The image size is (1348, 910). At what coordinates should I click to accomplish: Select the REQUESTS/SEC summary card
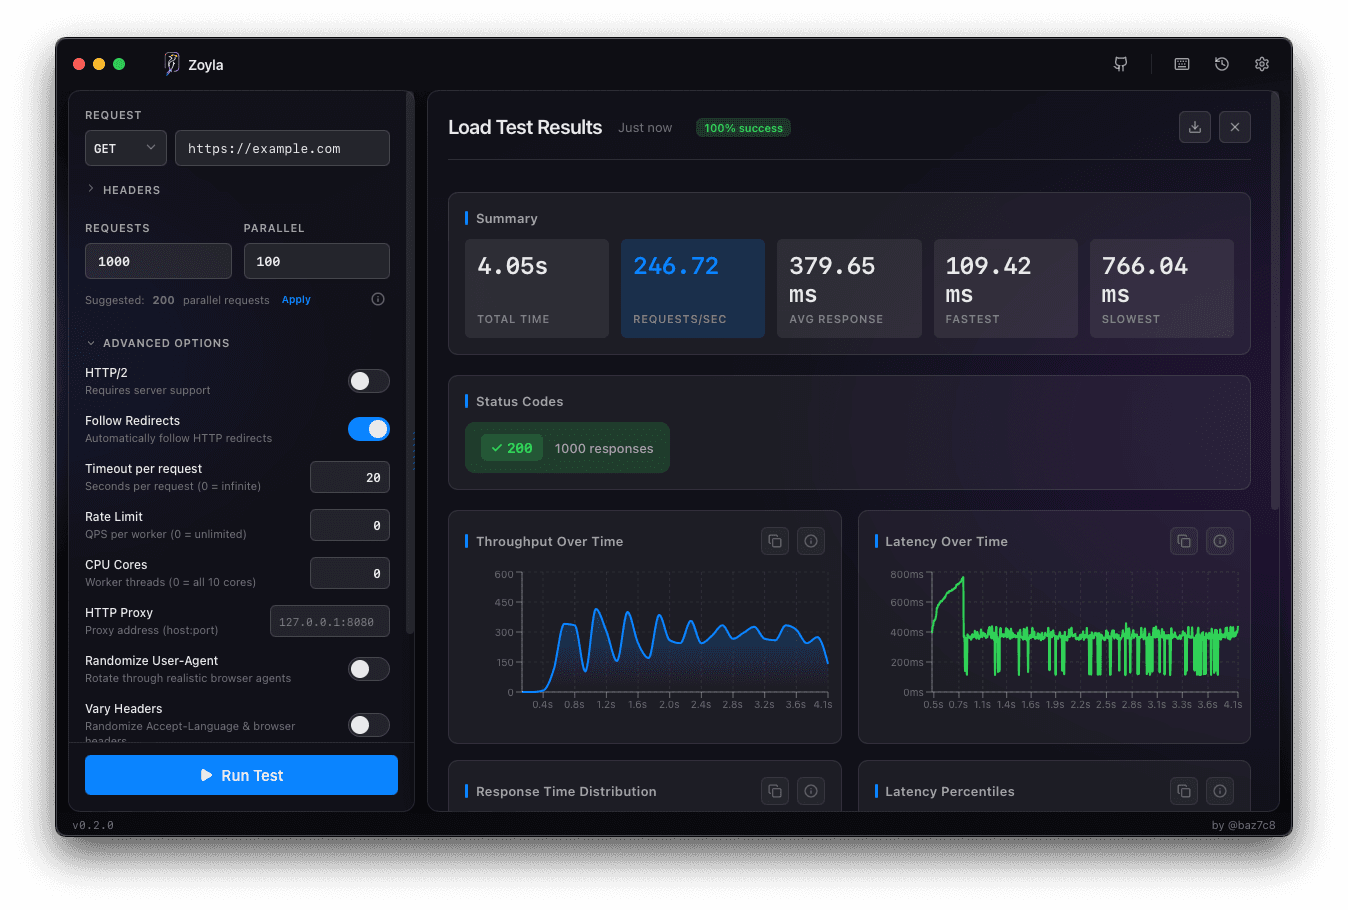point(692,288)
